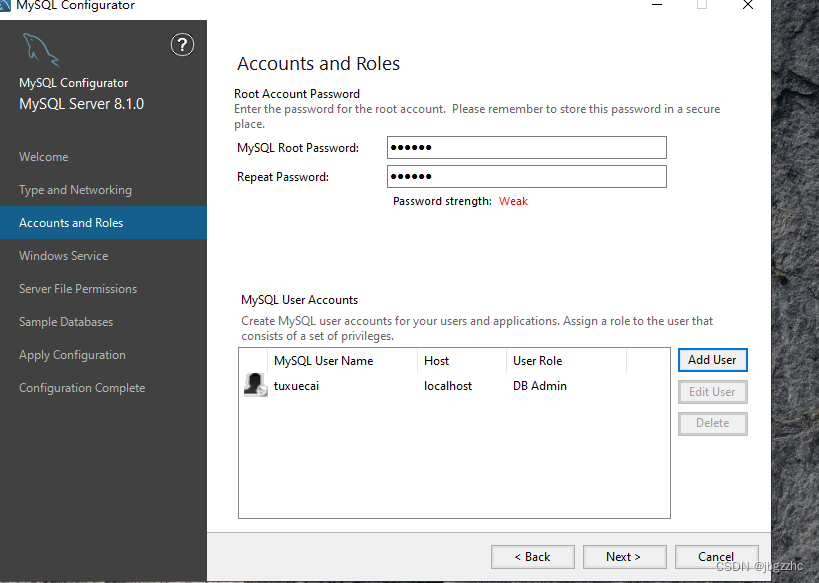
Task: Click the MySQL dolphin logo
Action: (x=41, y=50)
